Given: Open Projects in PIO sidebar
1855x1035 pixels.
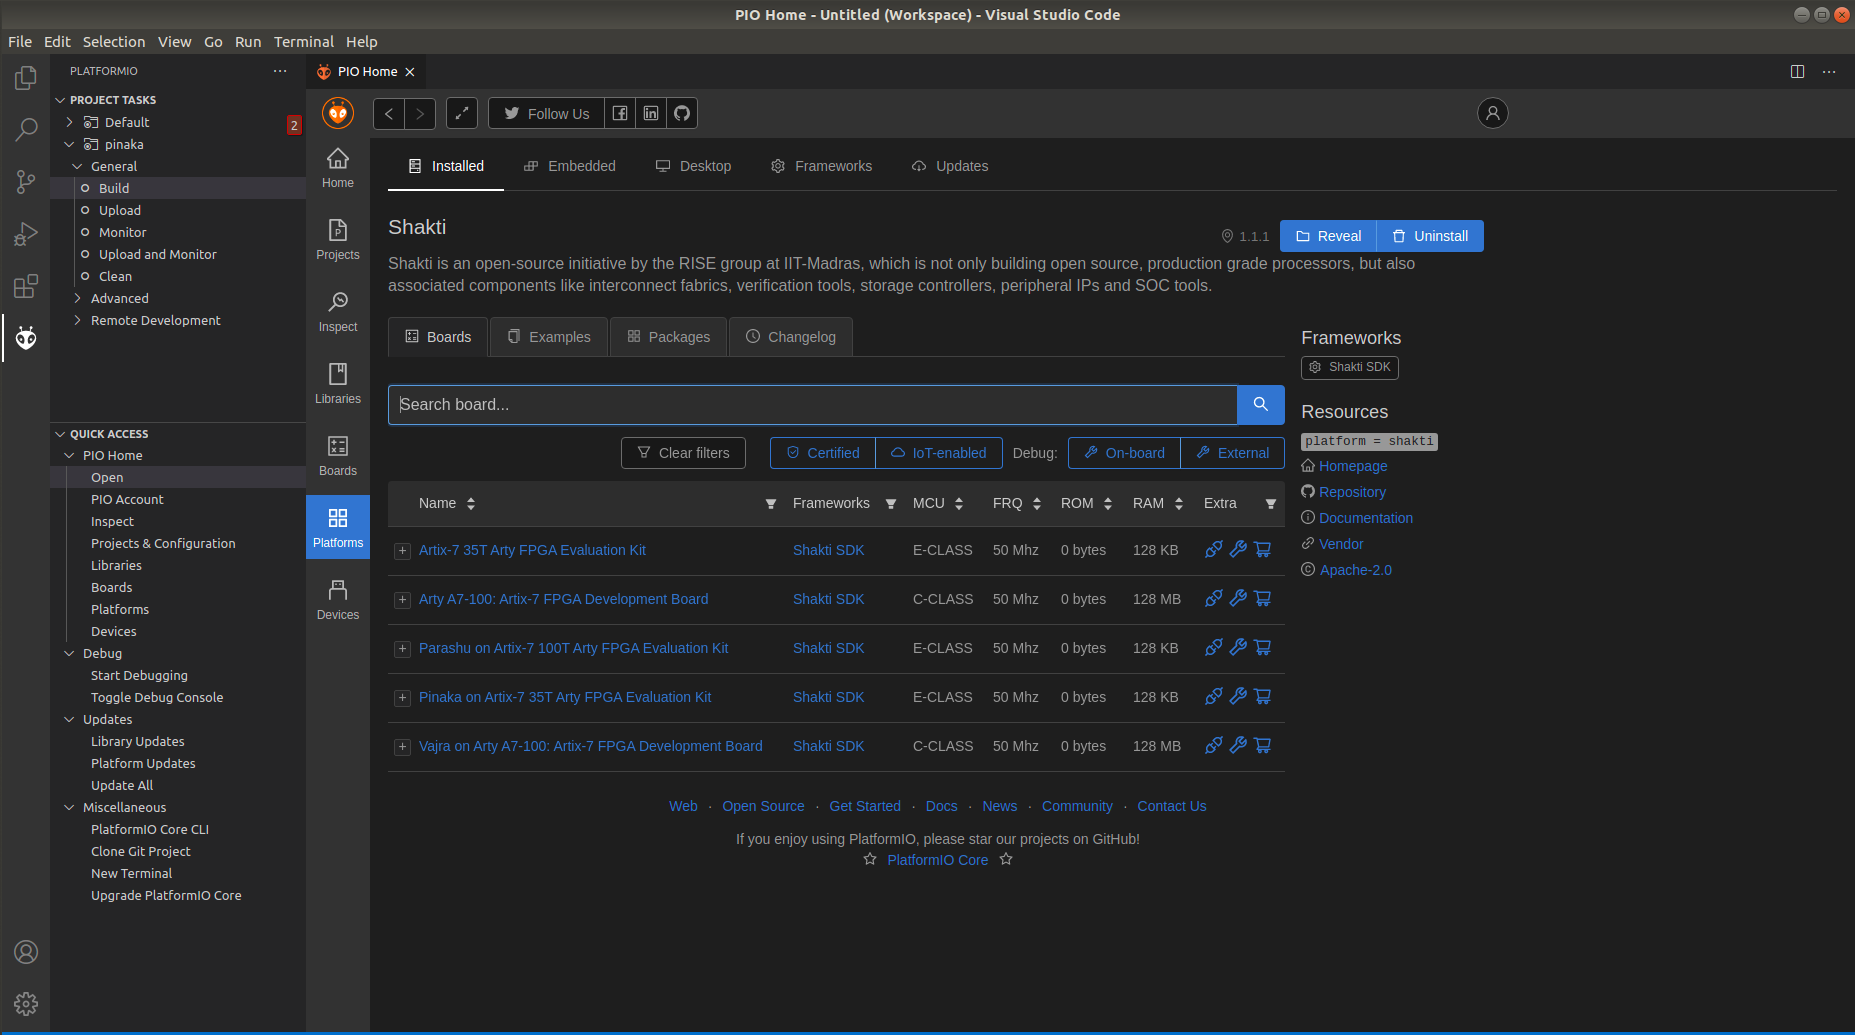Looking at the screenshot, I should [338, 240].
